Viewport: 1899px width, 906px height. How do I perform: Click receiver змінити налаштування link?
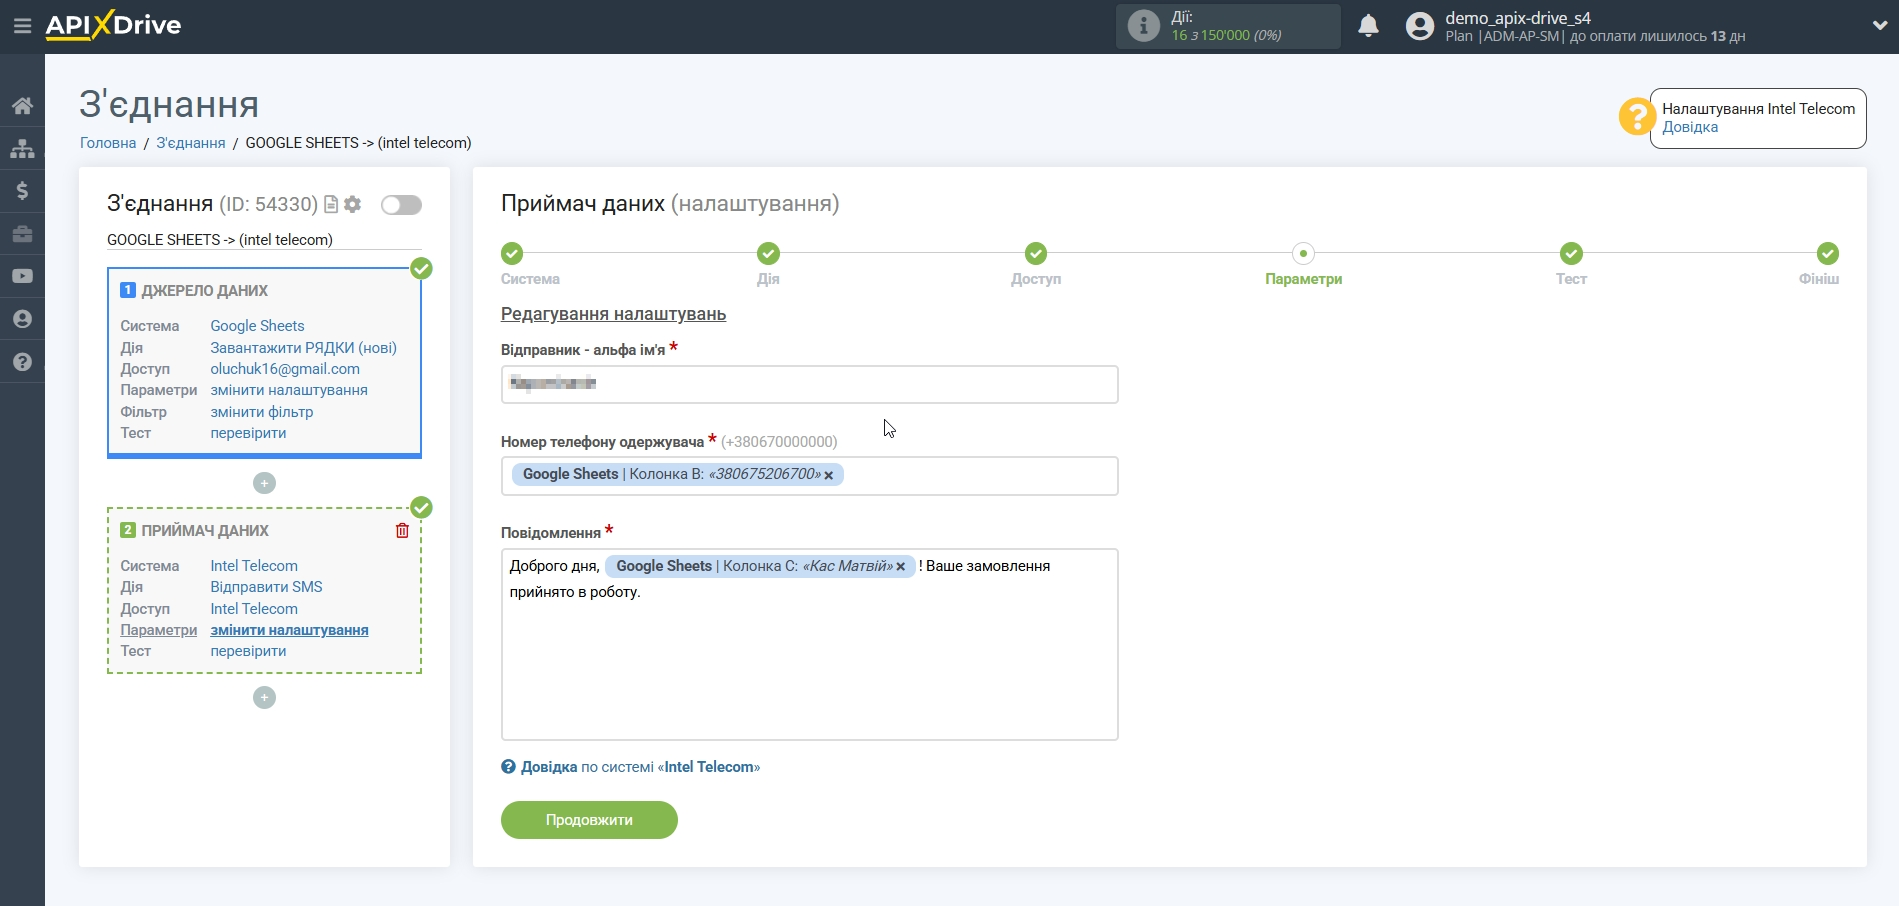point(289,630)
